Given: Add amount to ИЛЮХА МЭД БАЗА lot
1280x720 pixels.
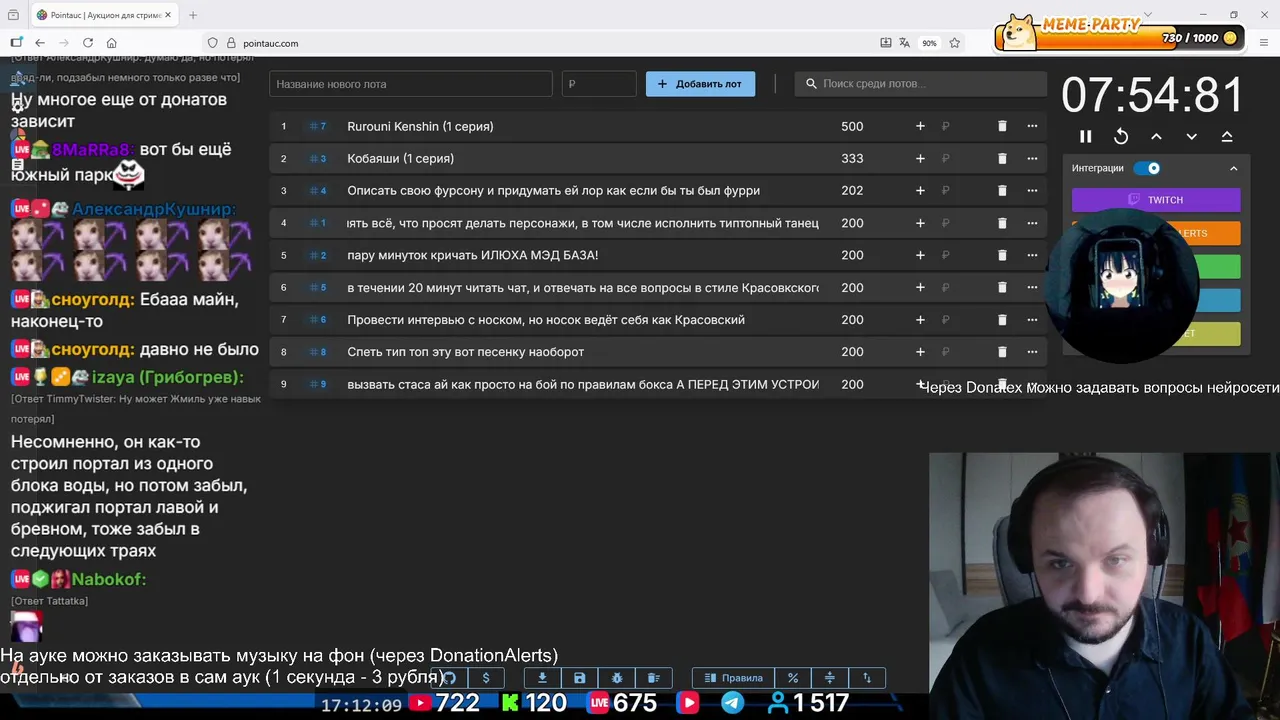Looking at the screenshot, I should click(920, 255).
